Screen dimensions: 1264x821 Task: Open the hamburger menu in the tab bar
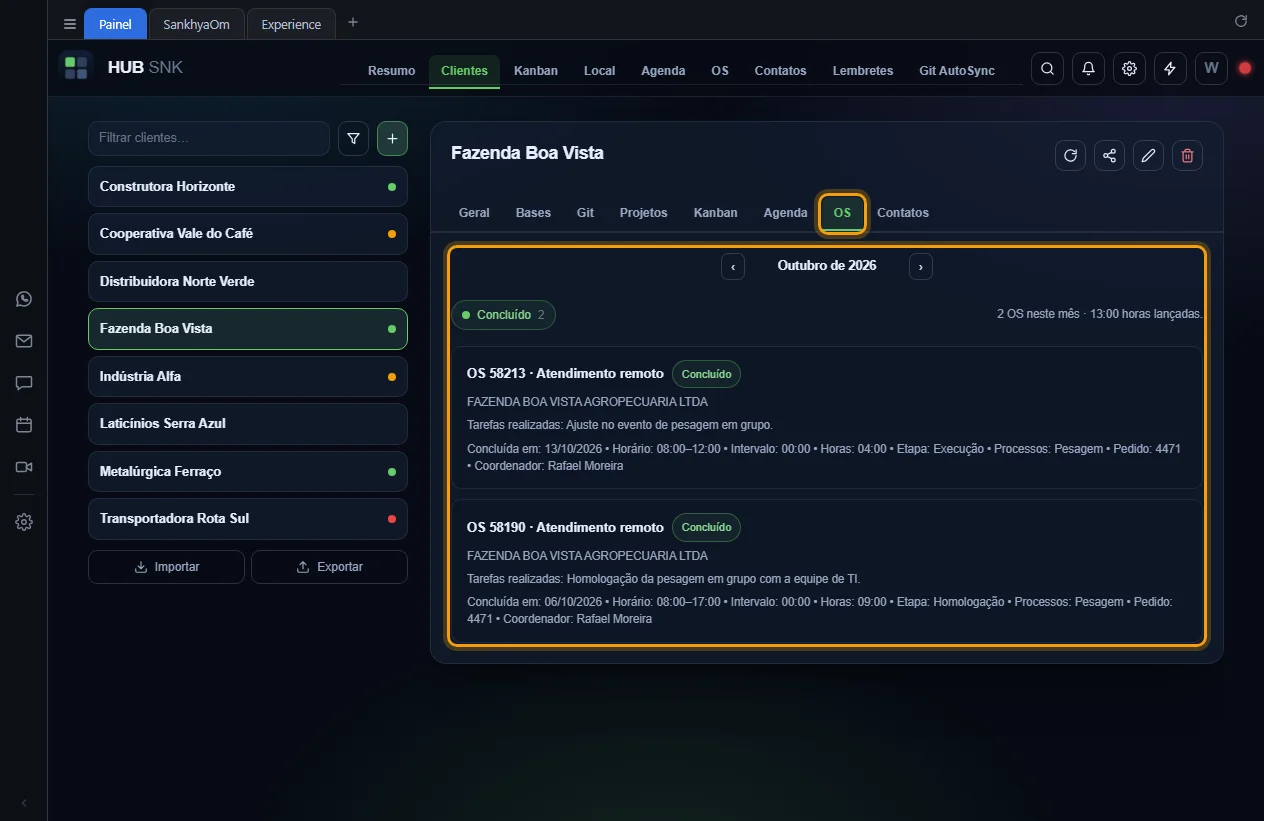[69, 24]
